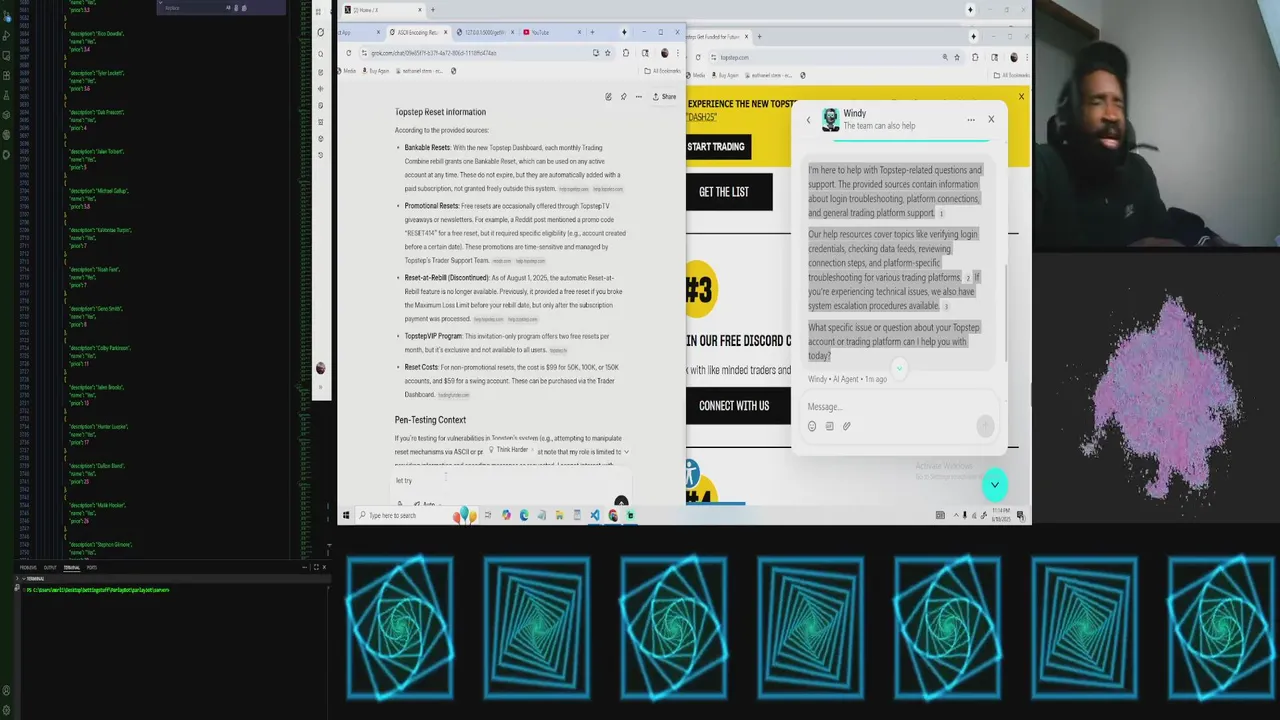Open the taskbar clock and date
The width and height of the screenshot is (1280, 720).
pos(1001,515)
